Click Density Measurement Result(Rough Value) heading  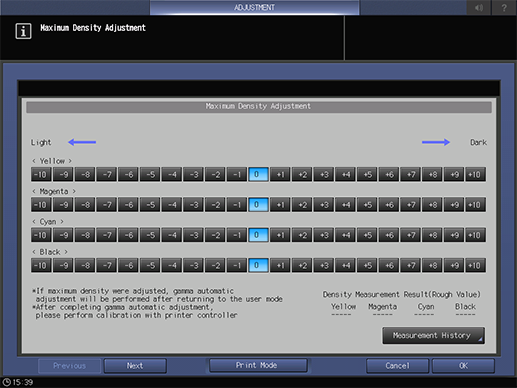(x=401, y=294)
